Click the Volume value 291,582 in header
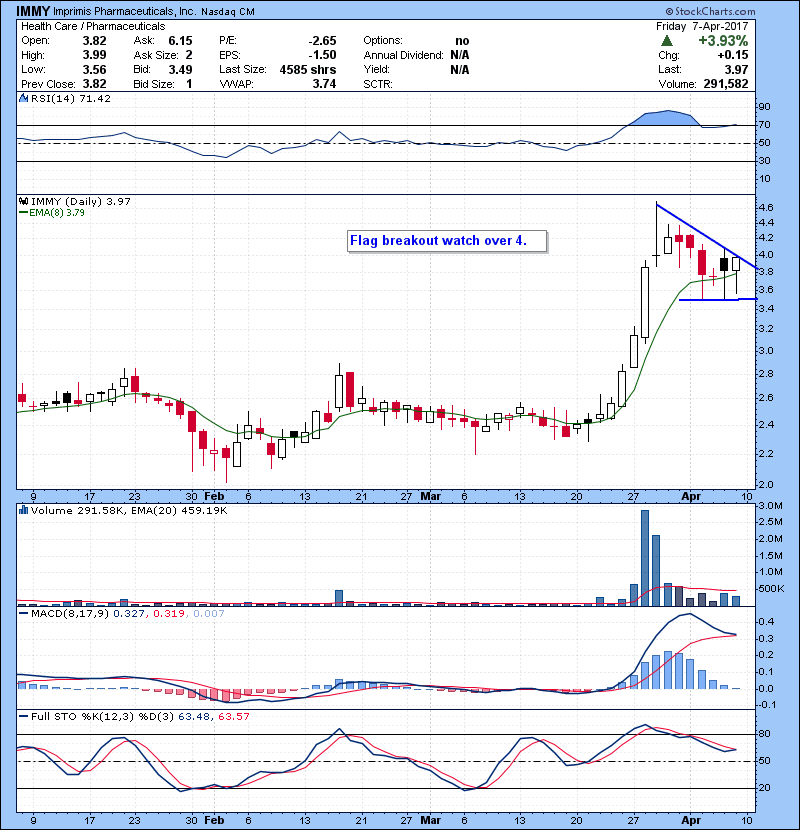This screenshot has width=800, height=830. pos(726,84)
